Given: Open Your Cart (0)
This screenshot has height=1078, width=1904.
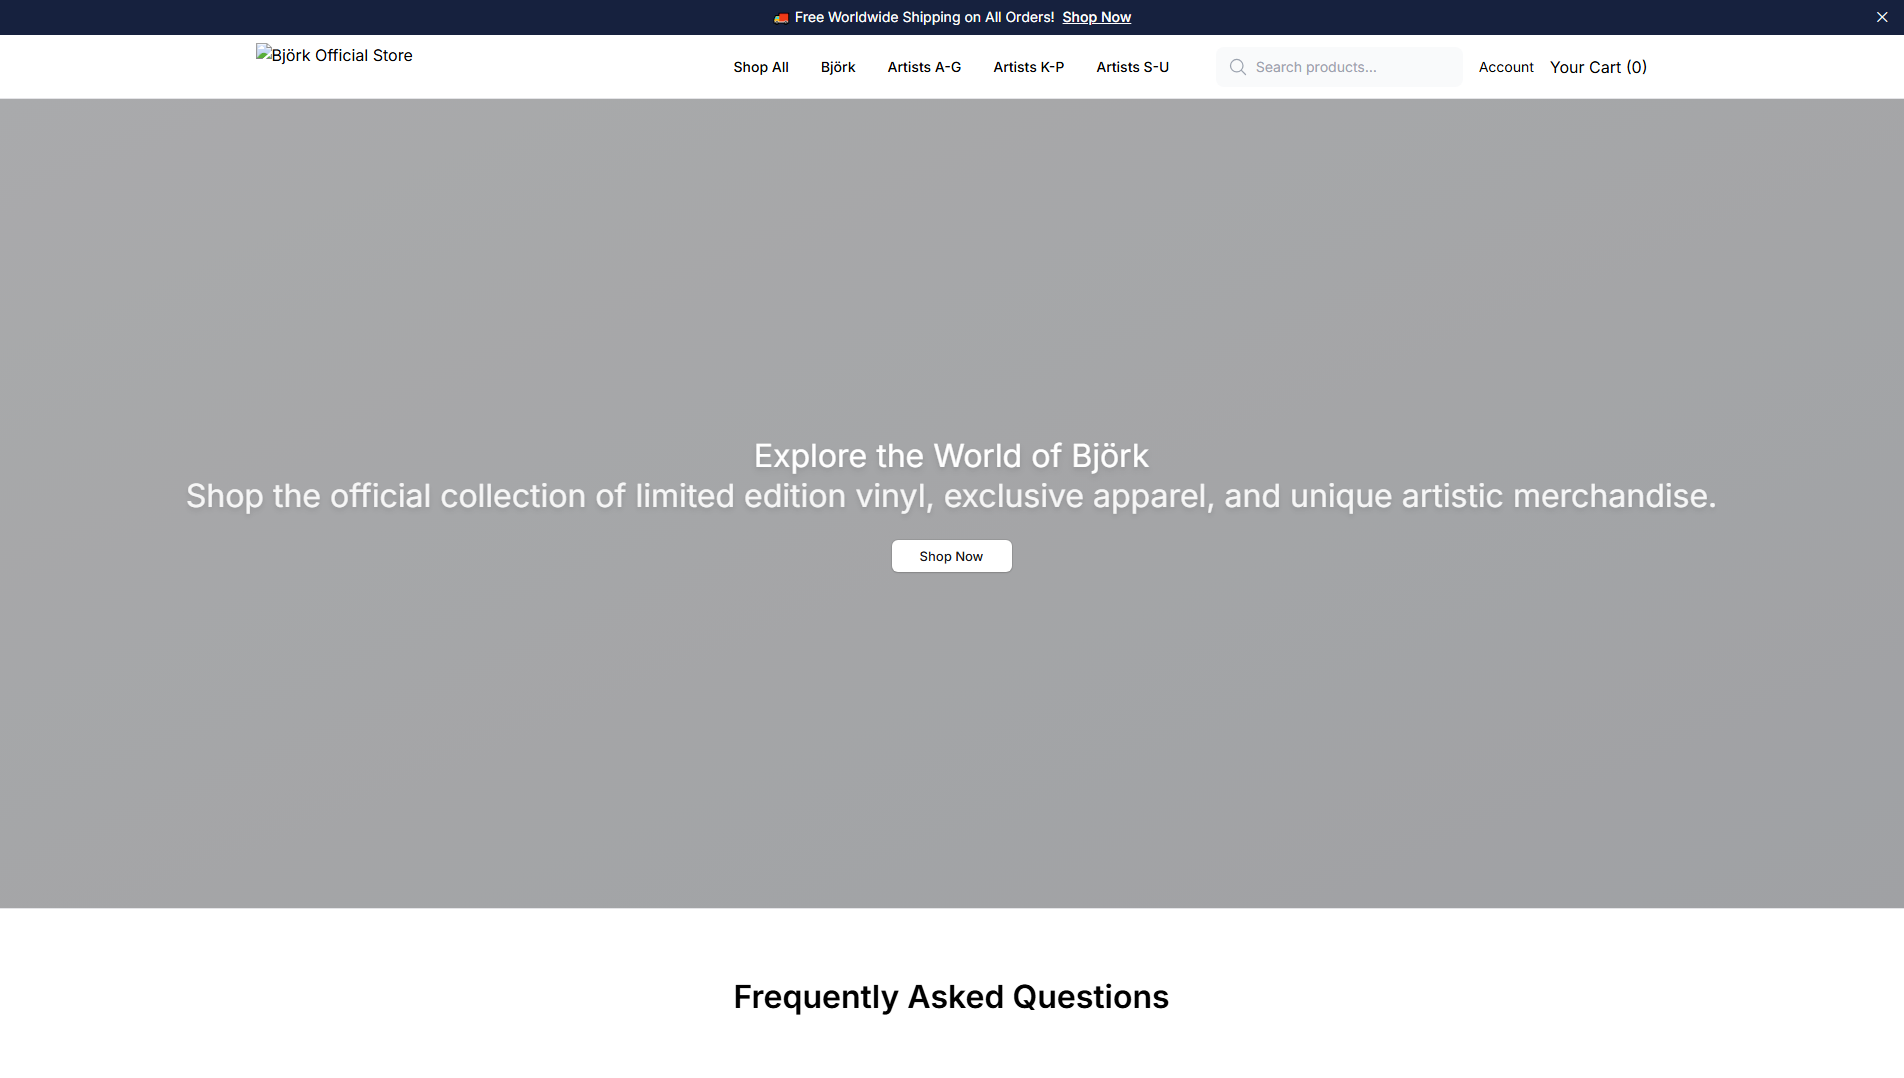Looking at the screenshot, I should pos(1598,67).
